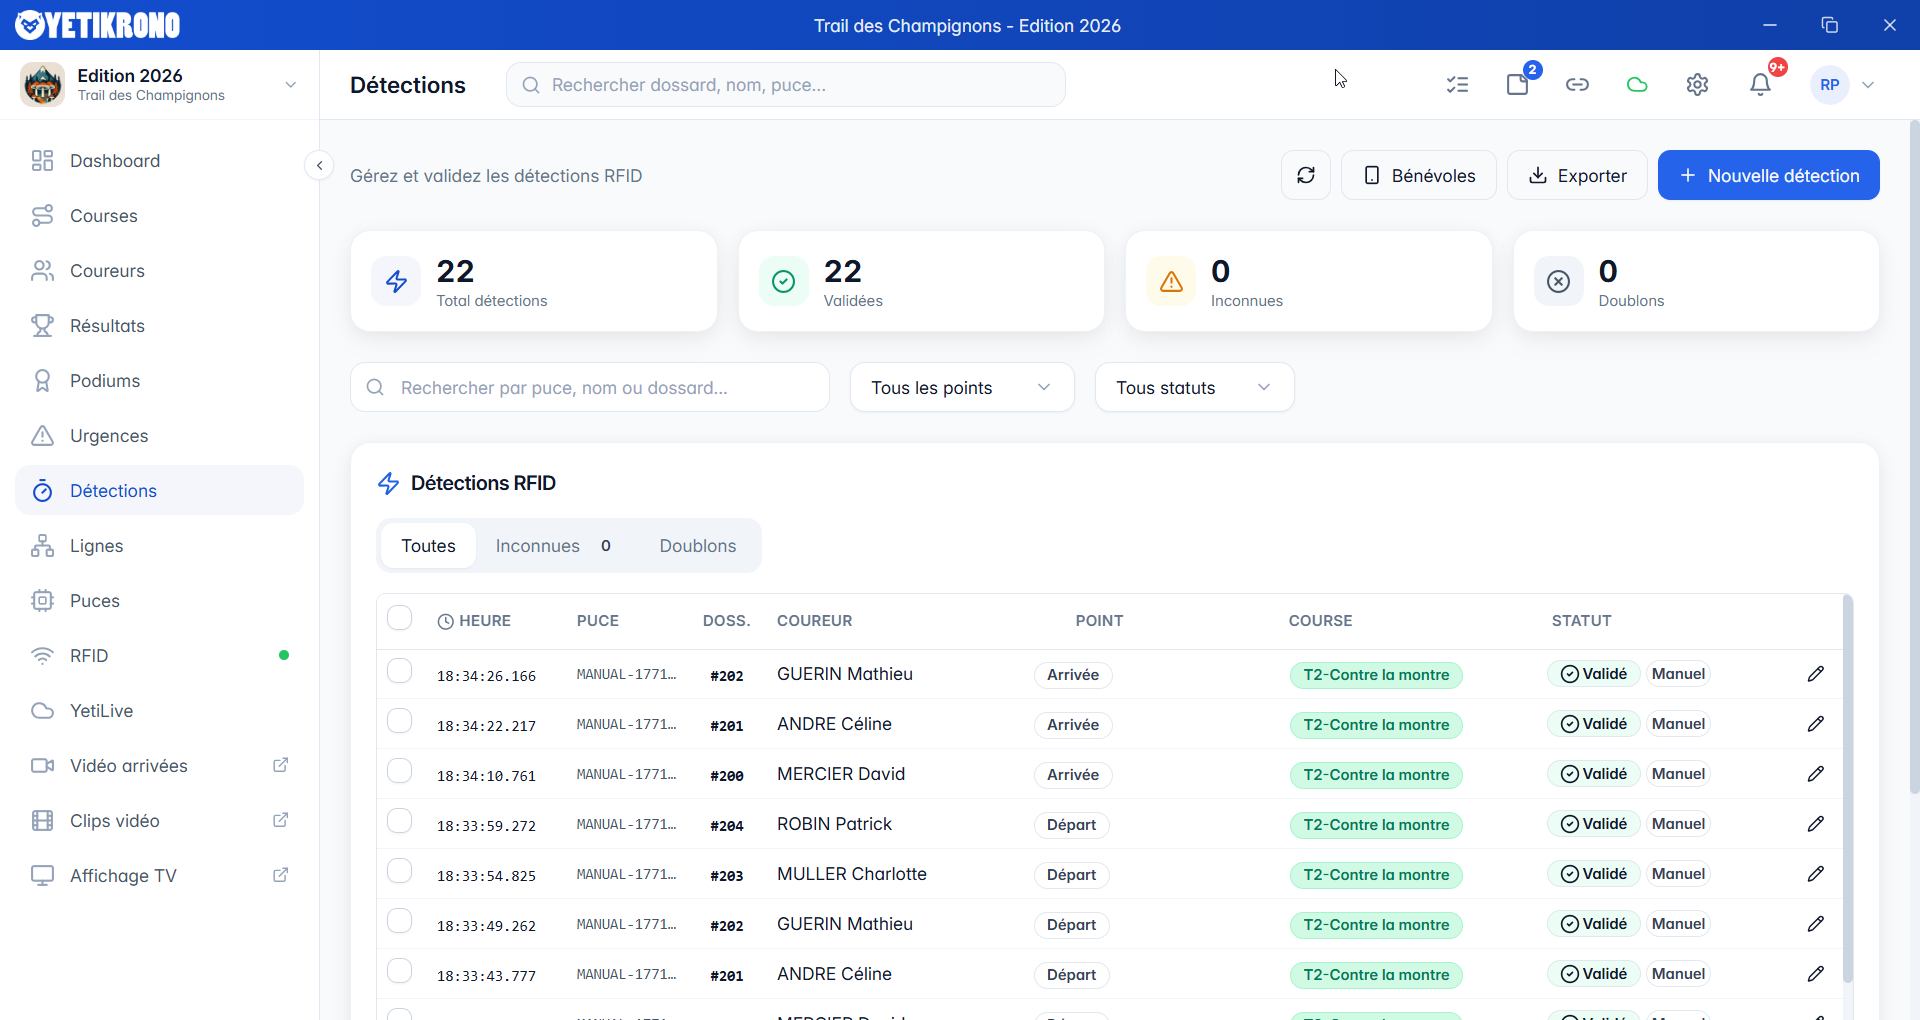Check the box for ANDRE Céline Arrivée row
Screen dimensions: 1920x1020
400,721
